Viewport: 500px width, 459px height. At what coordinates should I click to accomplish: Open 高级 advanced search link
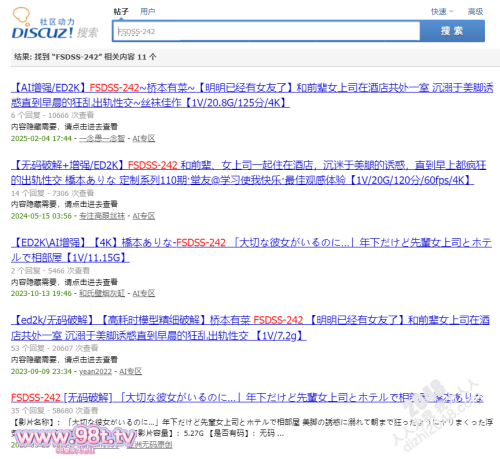(x=475, y=12)
